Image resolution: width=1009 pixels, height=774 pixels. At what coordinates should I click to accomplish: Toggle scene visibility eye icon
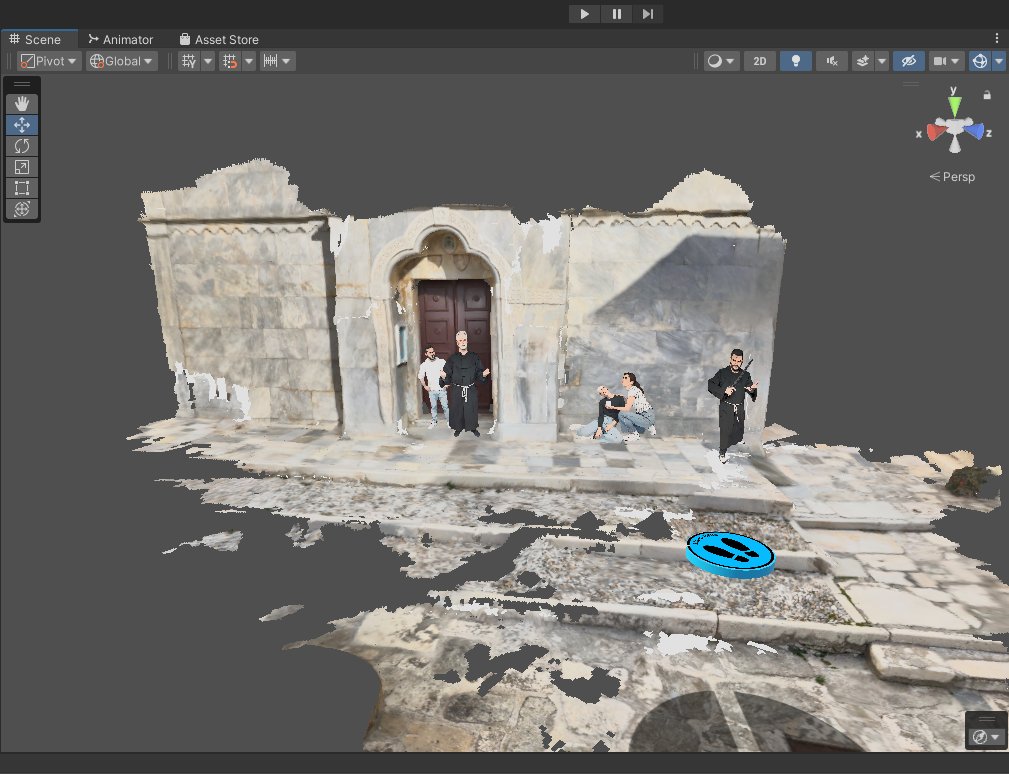908,61
